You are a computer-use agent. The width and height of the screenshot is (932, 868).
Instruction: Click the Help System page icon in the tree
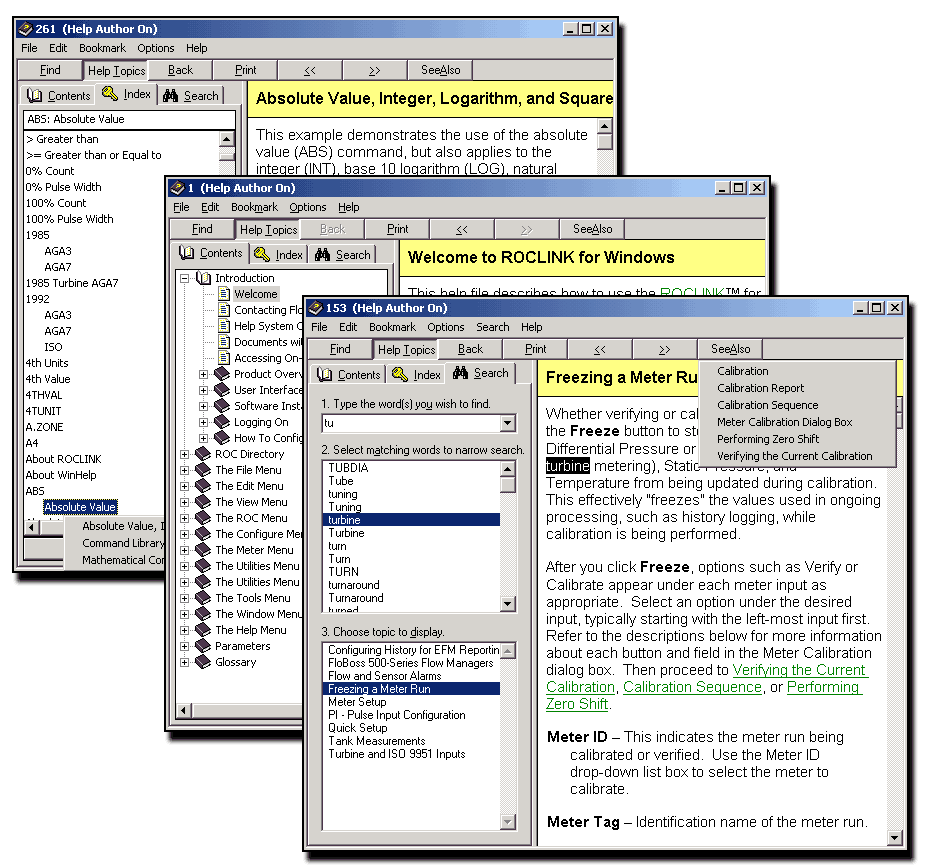[x=224, y=326]
